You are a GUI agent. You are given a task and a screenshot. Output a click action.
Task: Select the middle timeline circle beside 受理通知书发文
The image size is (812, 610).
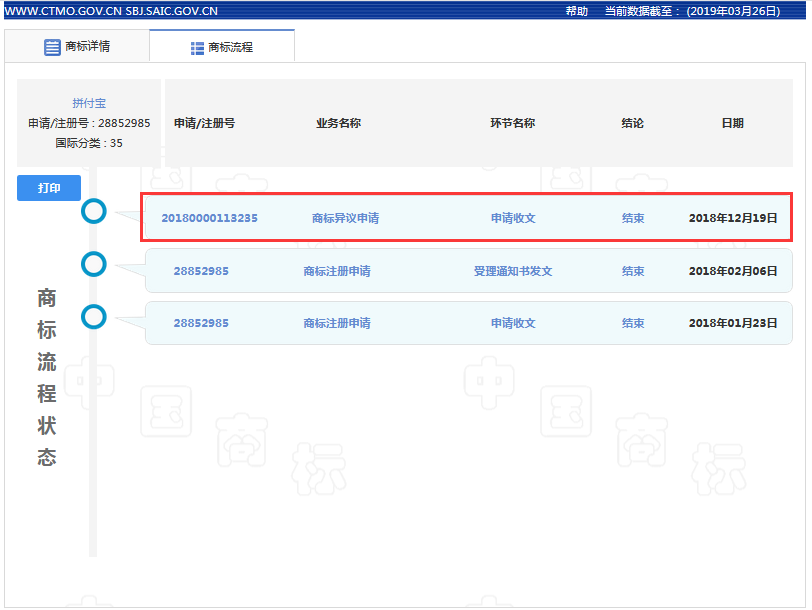pos(93,264)
